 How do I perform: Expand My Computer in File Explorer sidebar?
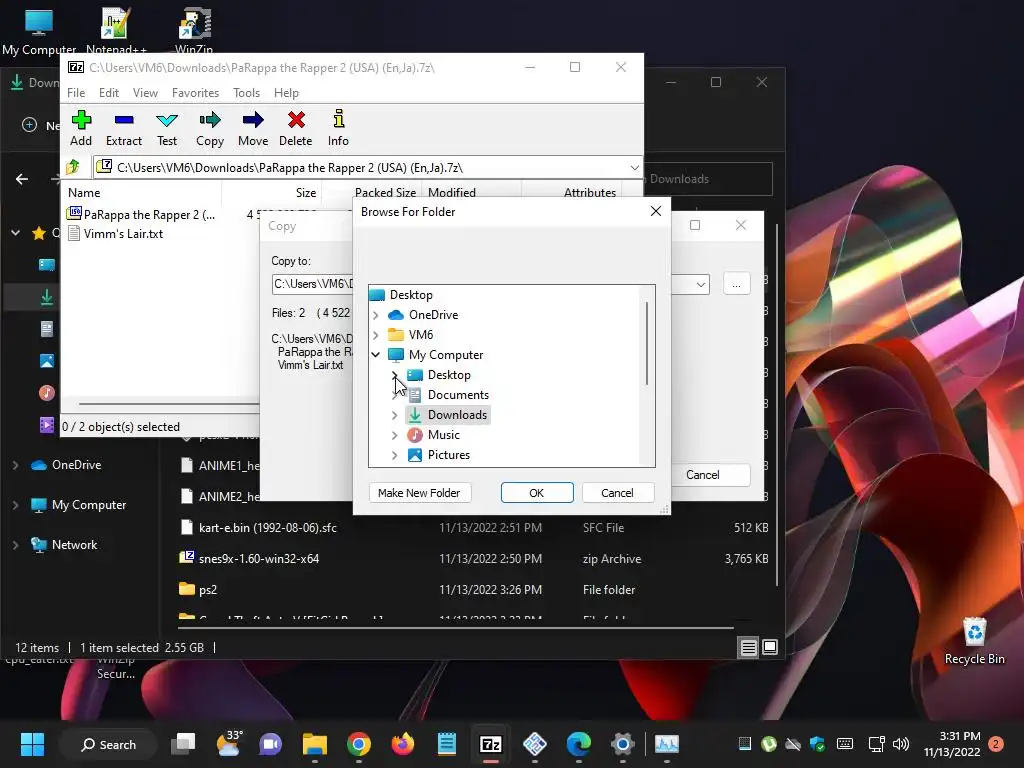click(x=16, y=505)
